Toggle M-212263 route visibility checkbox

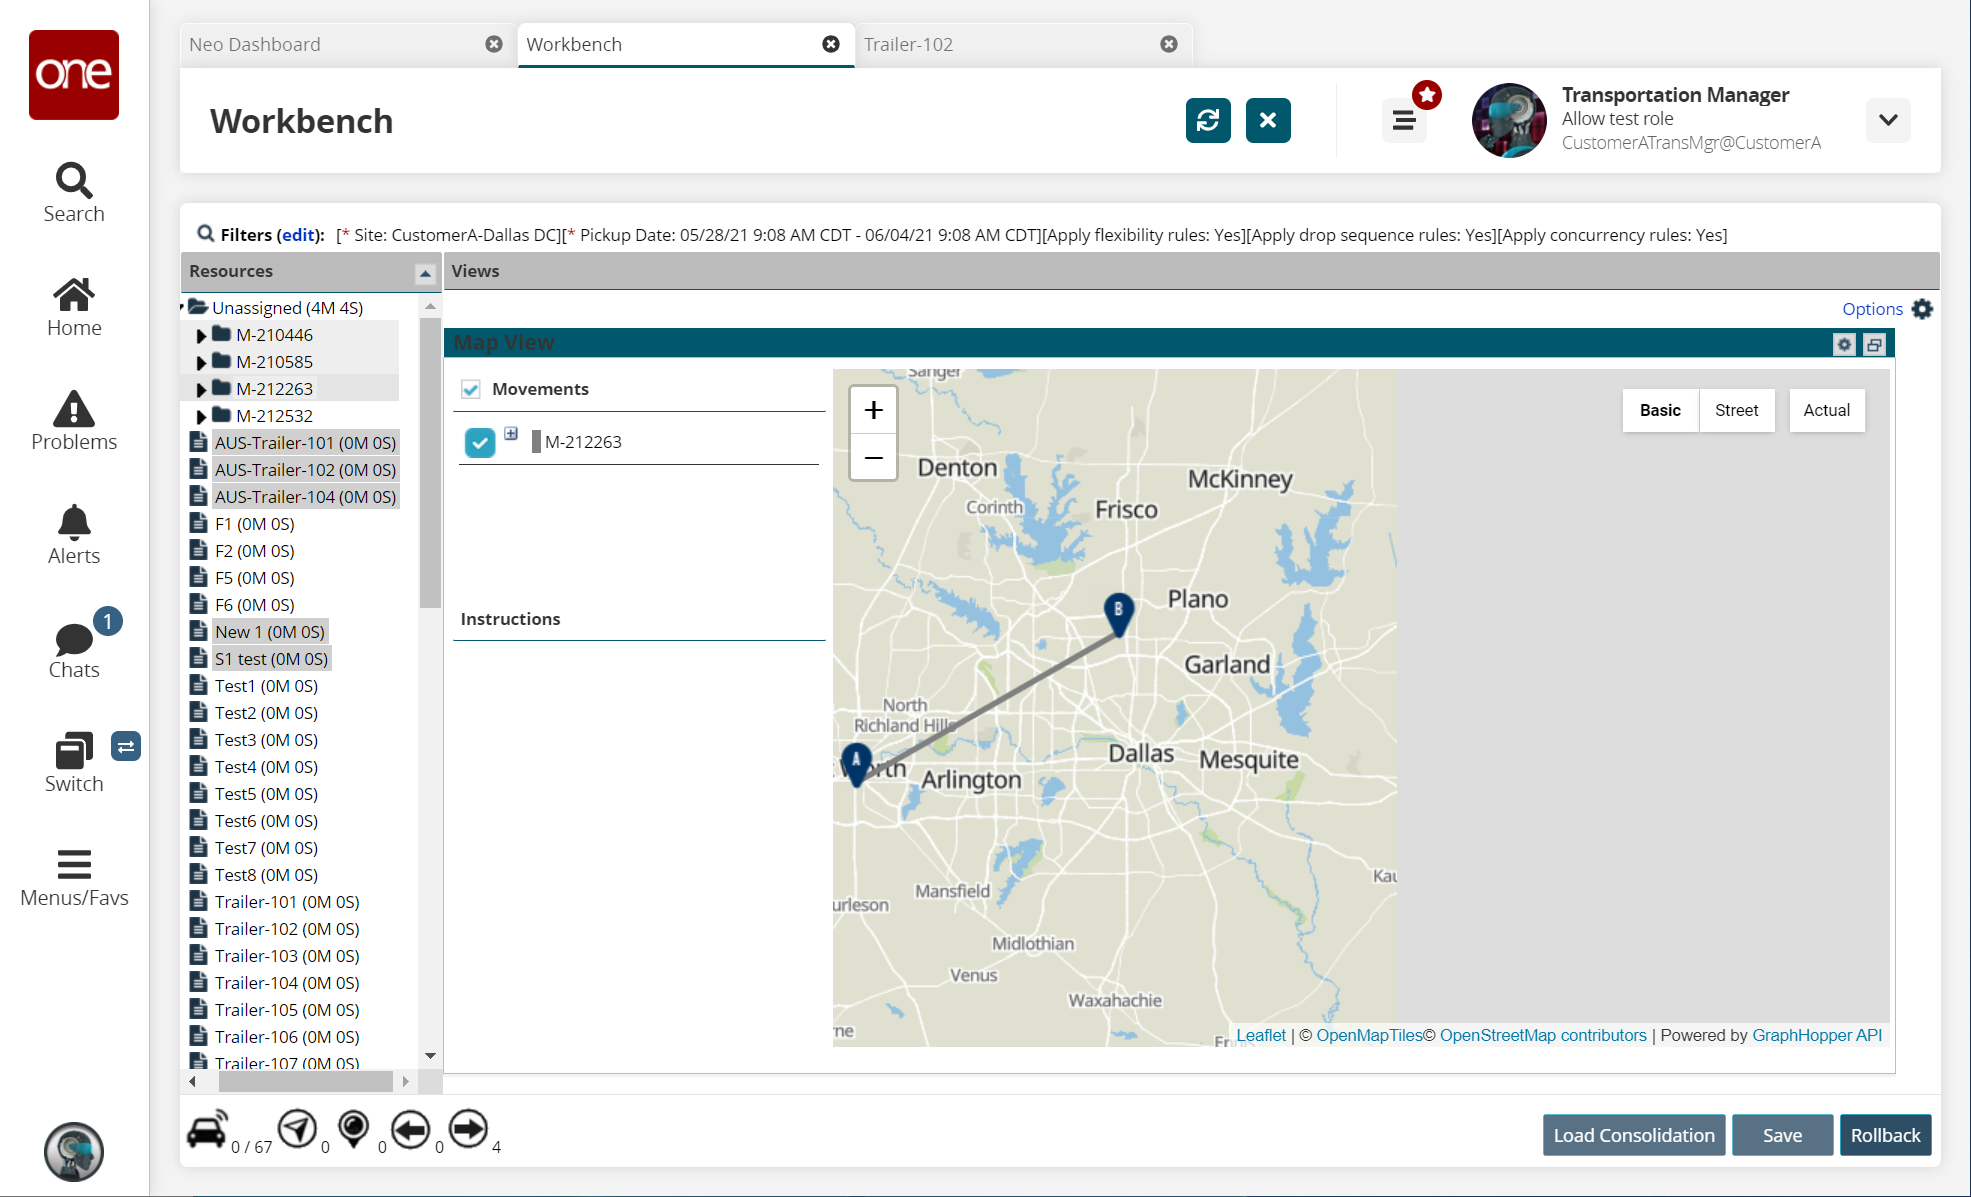tap(481, 439)
